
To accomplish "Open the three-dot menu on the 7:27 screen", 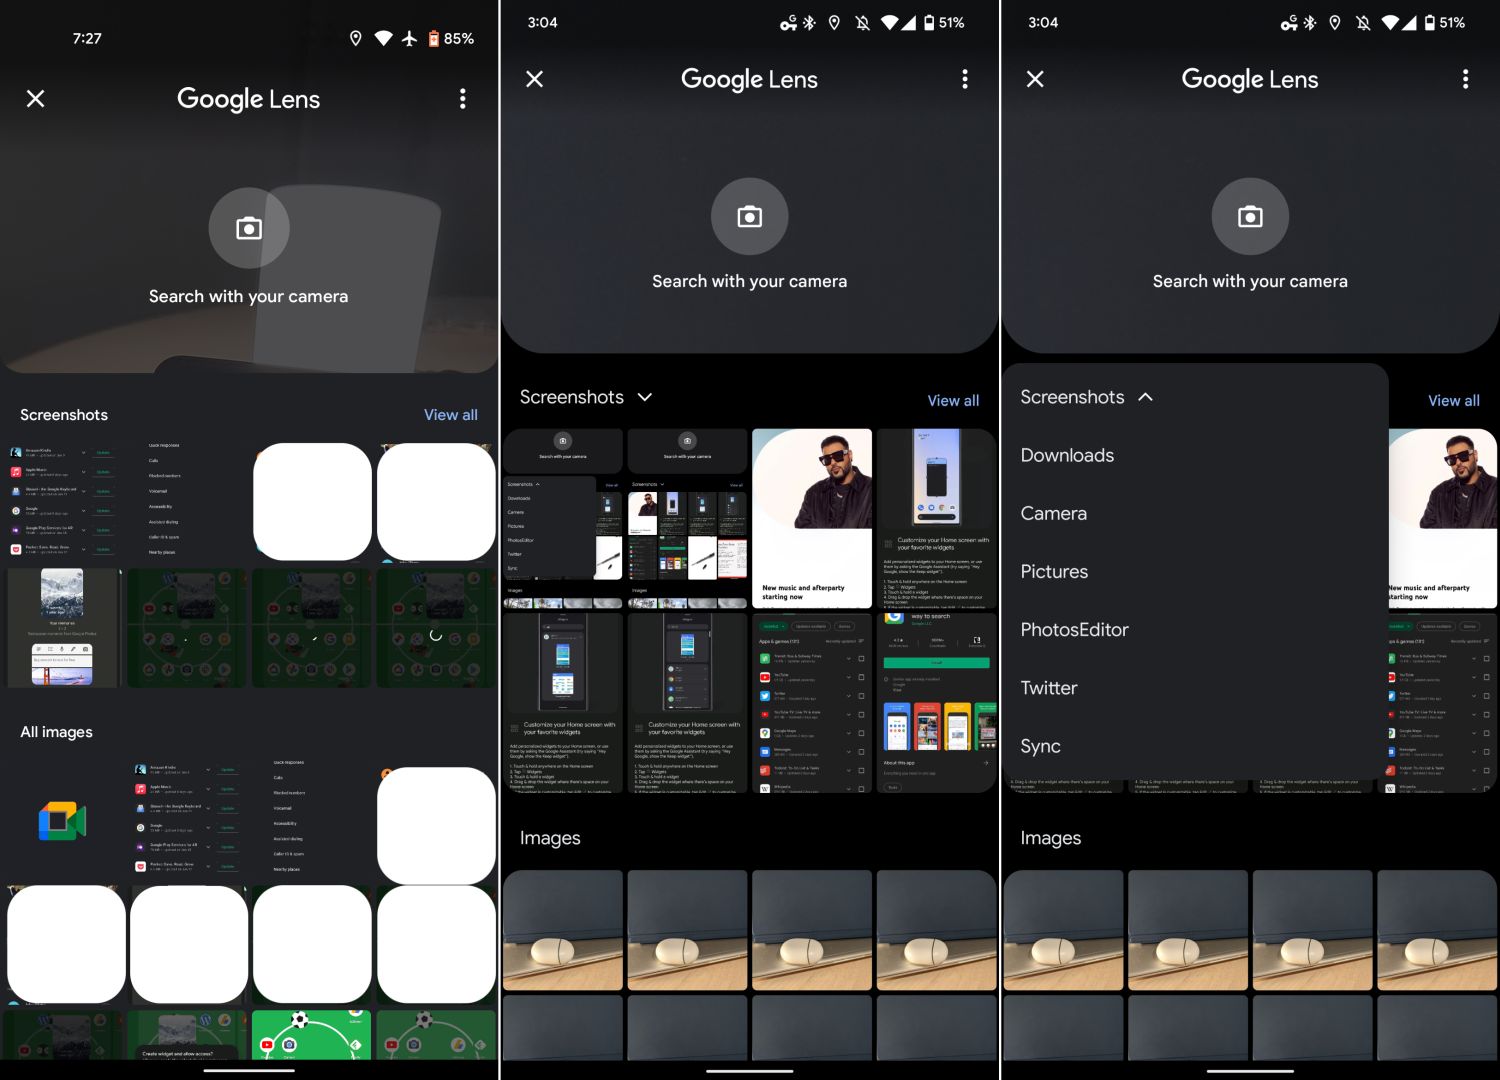I will click(462, 99).
